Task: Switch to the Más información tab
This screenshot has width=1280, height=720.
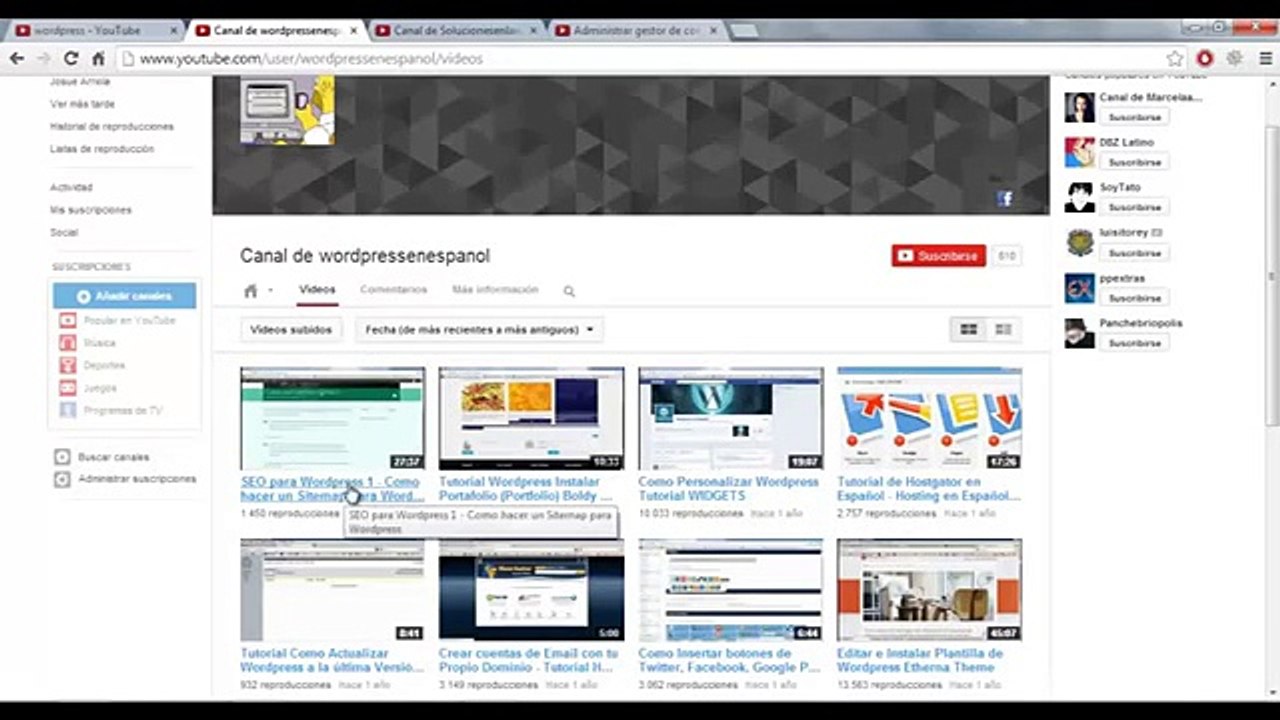Action: coord(495,290)
